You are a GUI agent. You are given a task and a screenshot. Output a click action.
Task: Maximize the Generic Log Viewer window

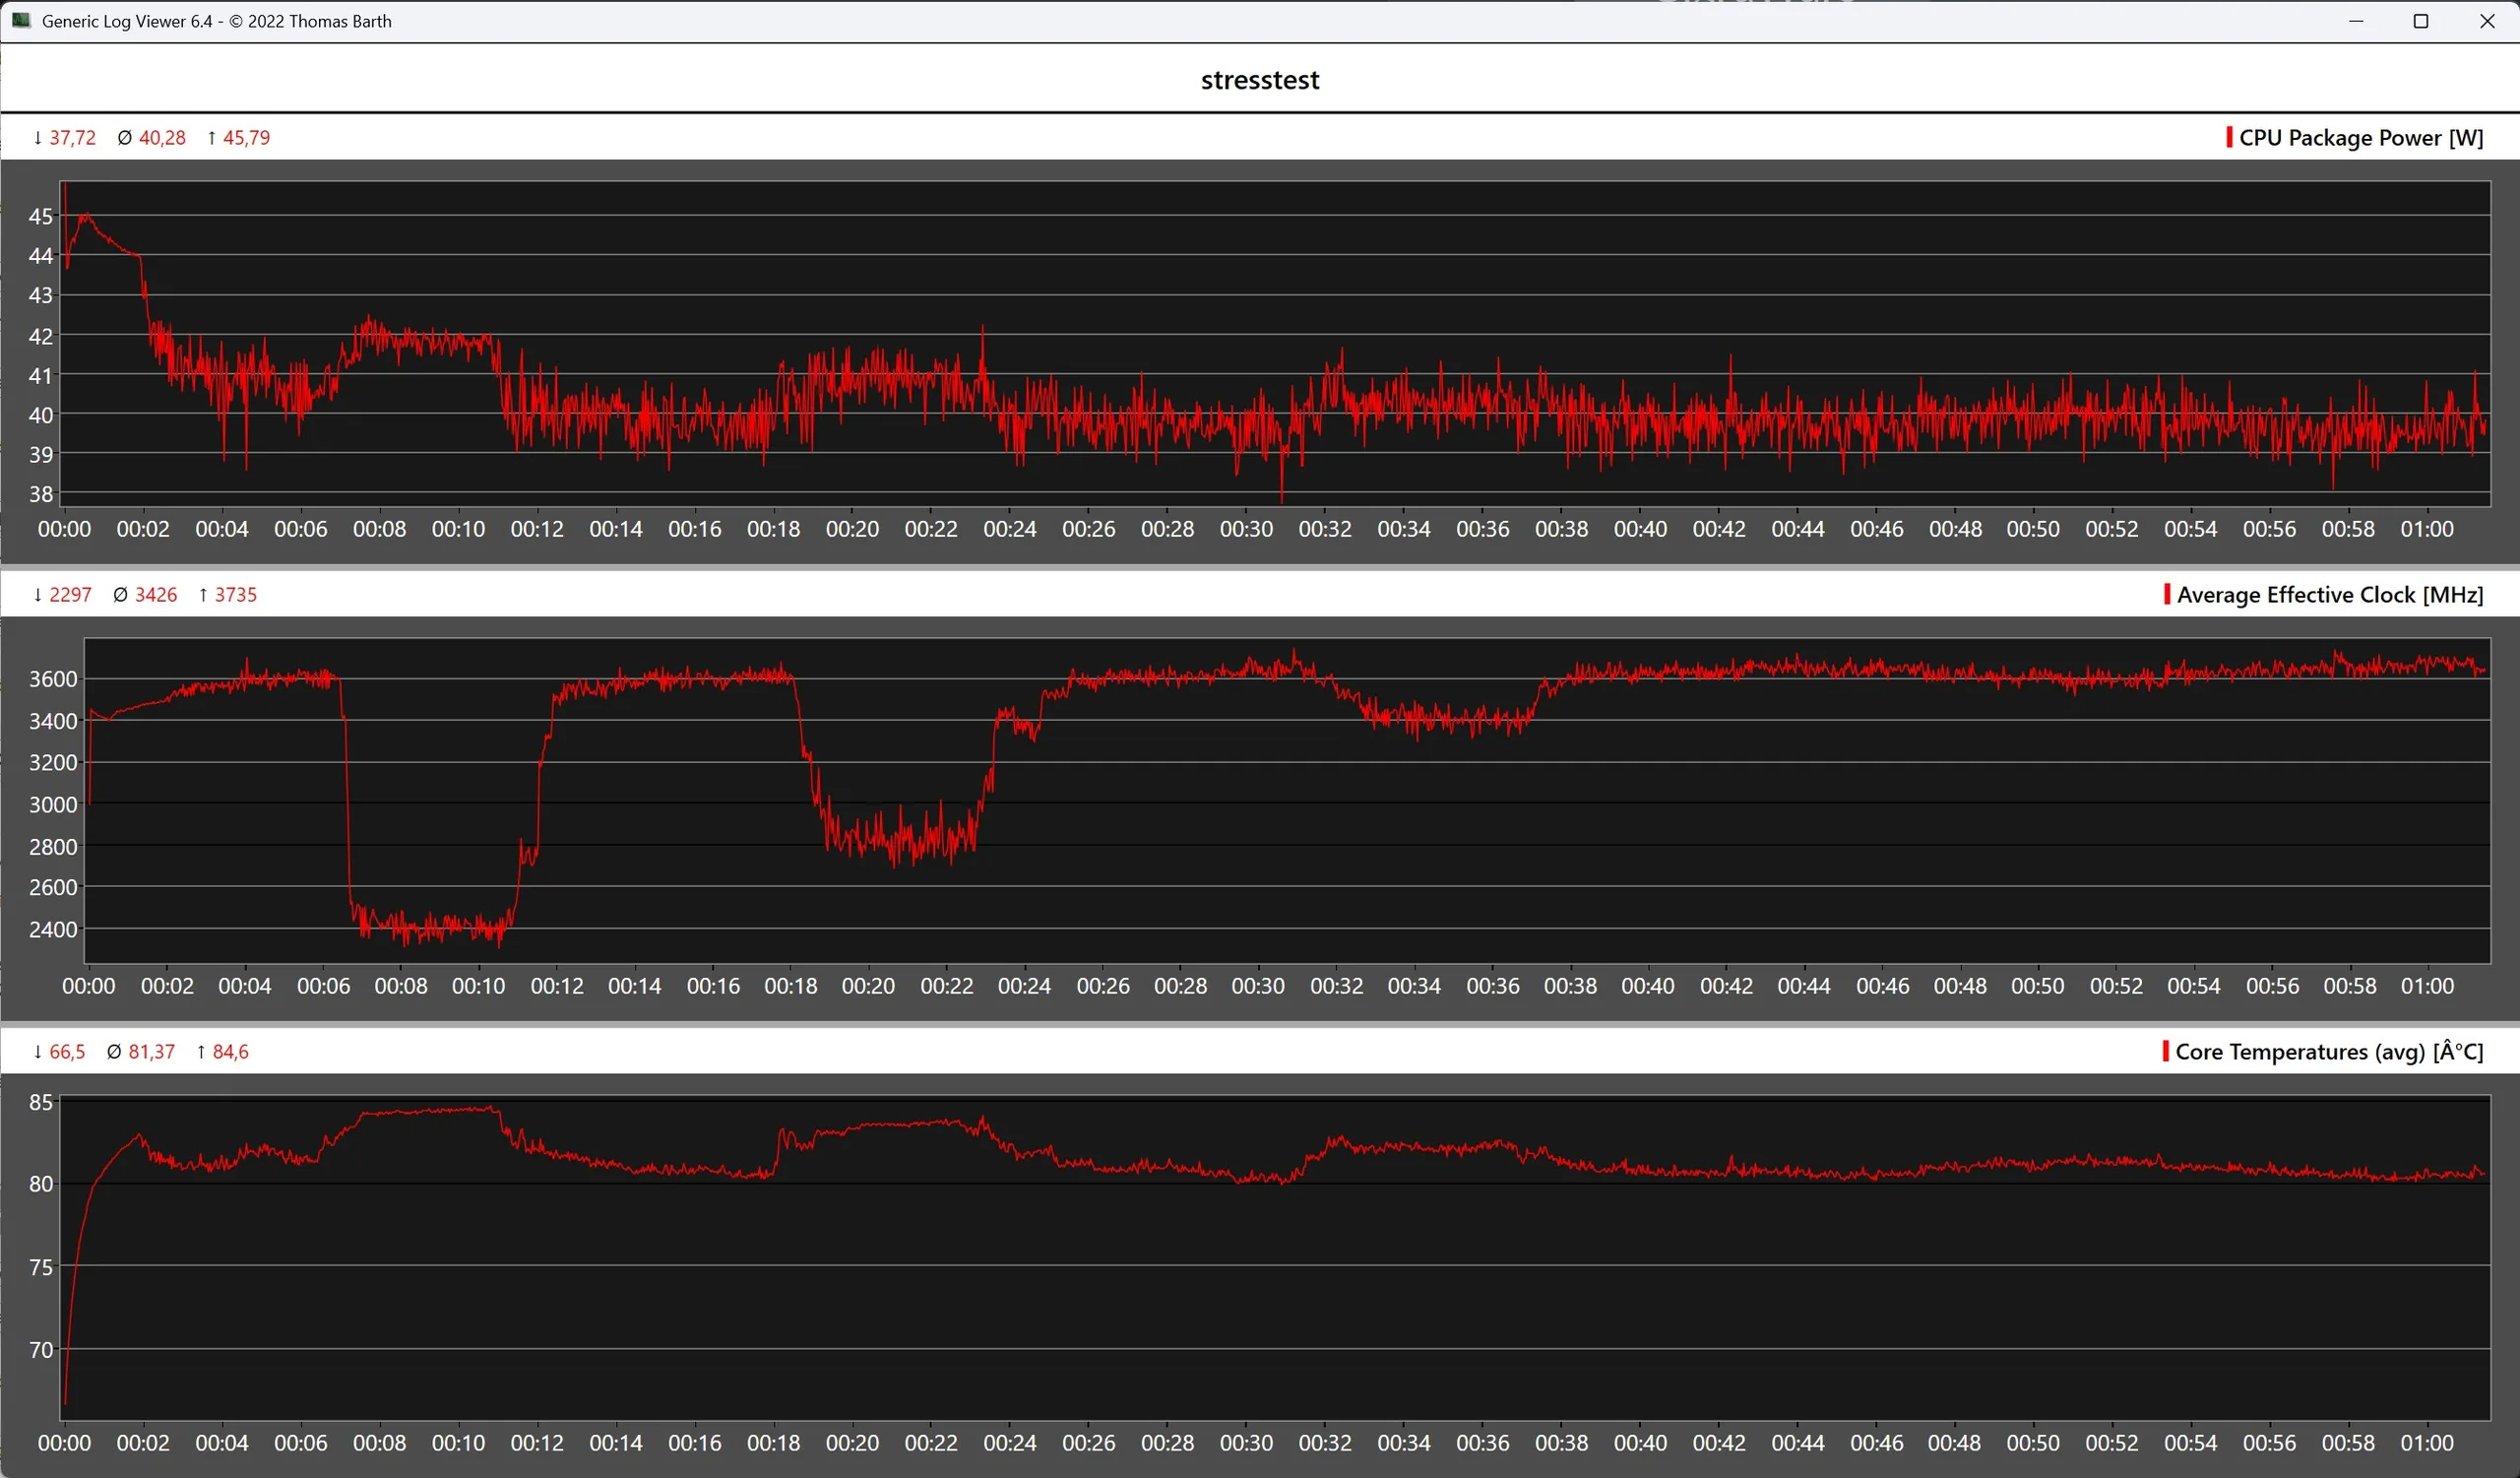point(2420,21)
